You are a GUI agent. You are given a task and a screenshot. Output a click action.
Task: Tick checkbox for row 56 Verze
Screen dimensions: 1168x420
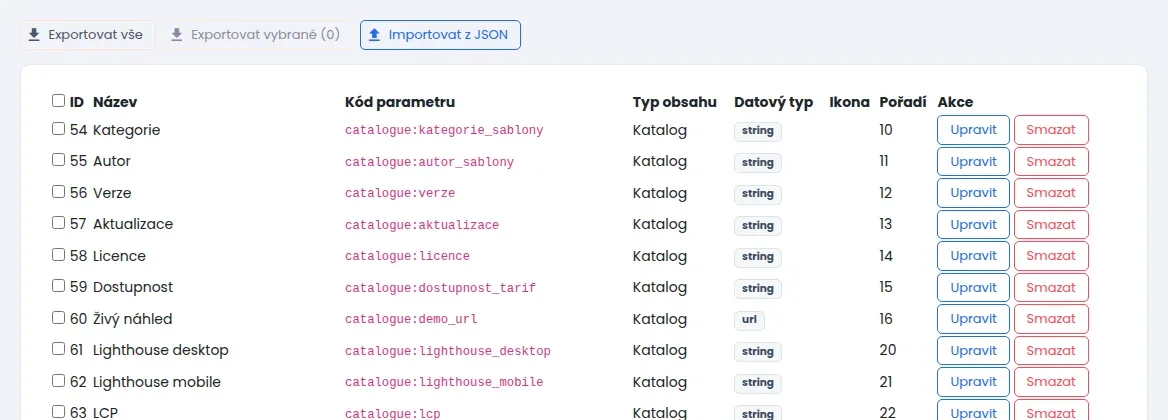tap(59, 191)
